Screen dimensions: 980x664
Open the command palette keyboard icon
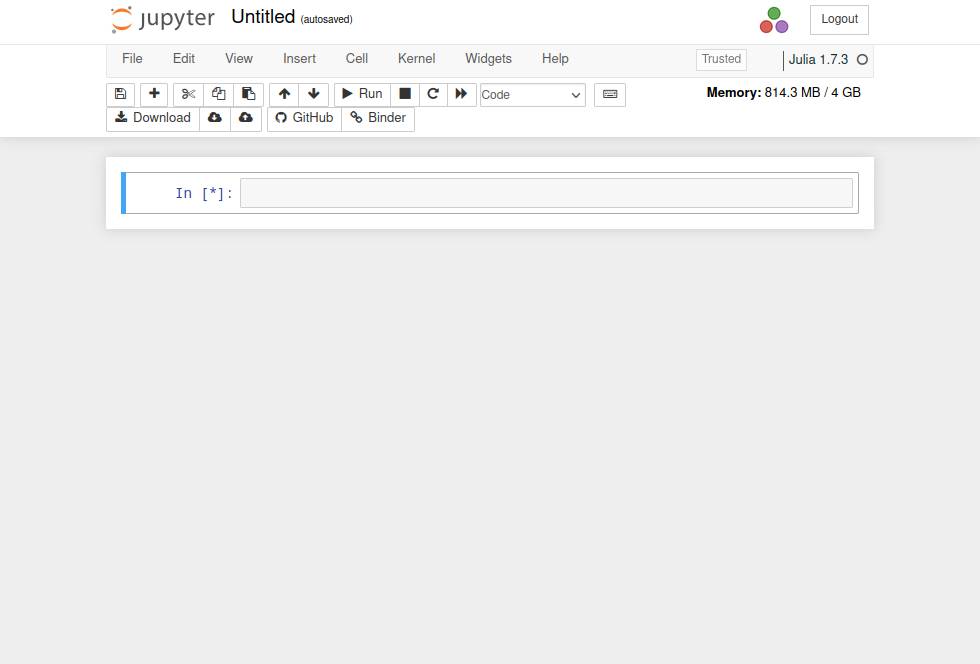[x=610, y=94]
